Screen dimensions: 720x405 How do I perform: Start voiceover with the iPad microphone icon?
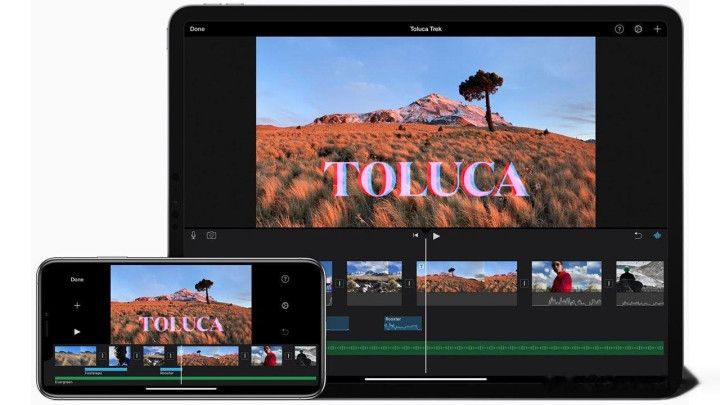click(193, 236)
